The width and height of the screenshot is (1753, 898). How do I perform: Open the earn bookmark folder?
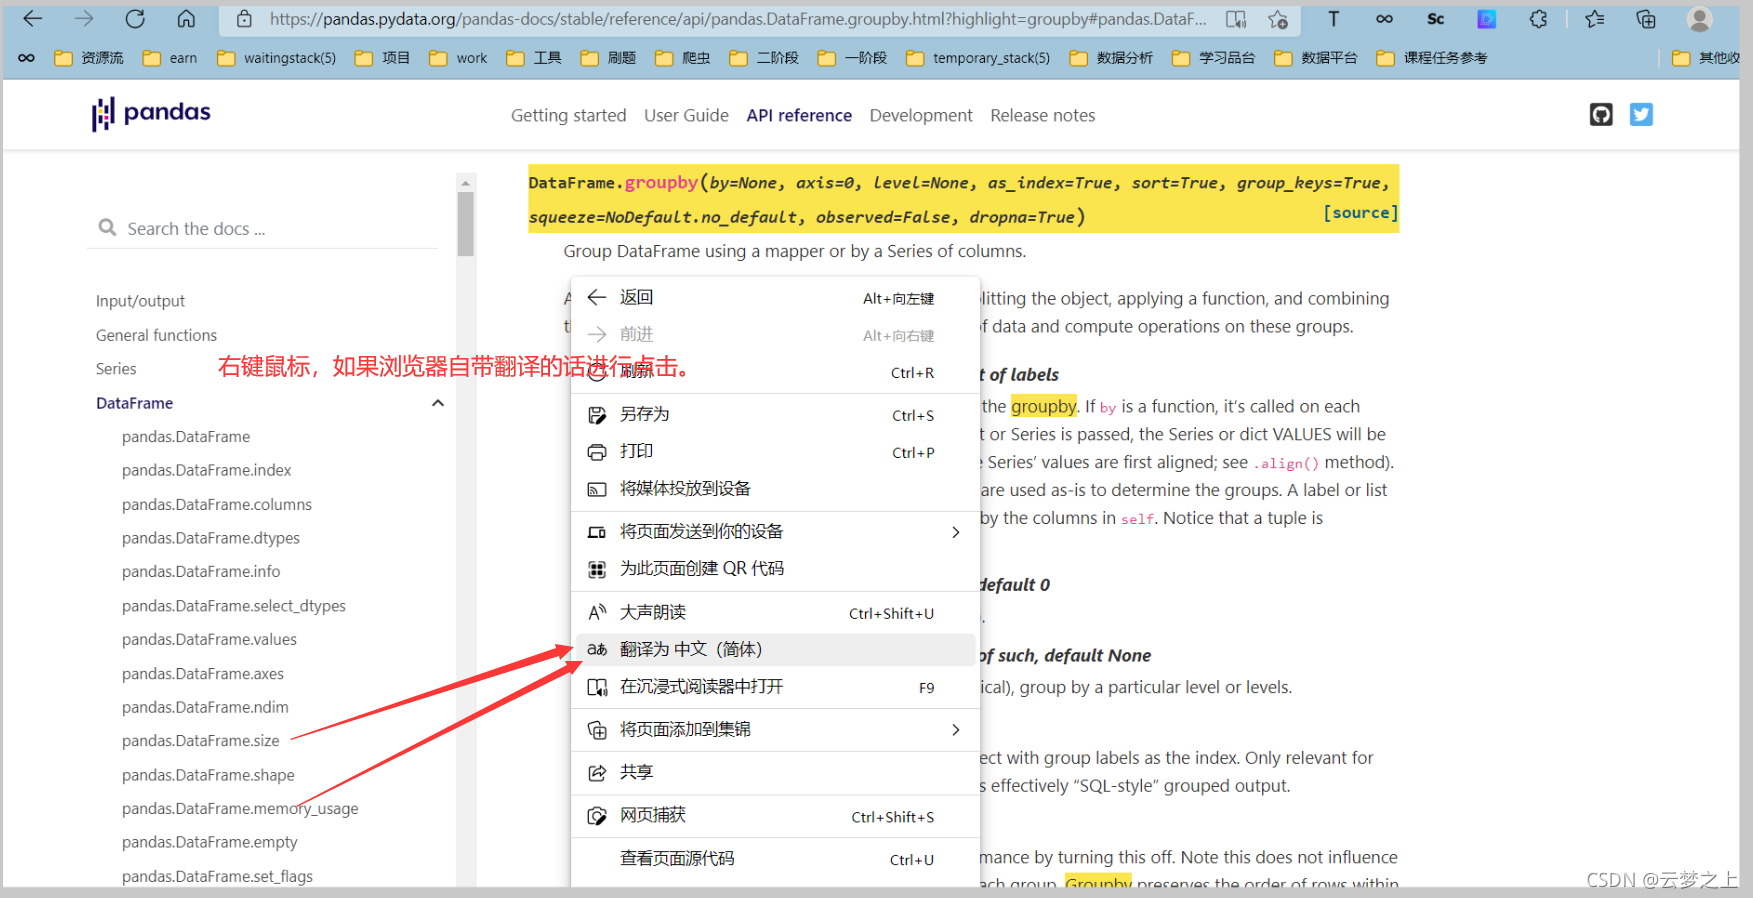pos(170,58)
